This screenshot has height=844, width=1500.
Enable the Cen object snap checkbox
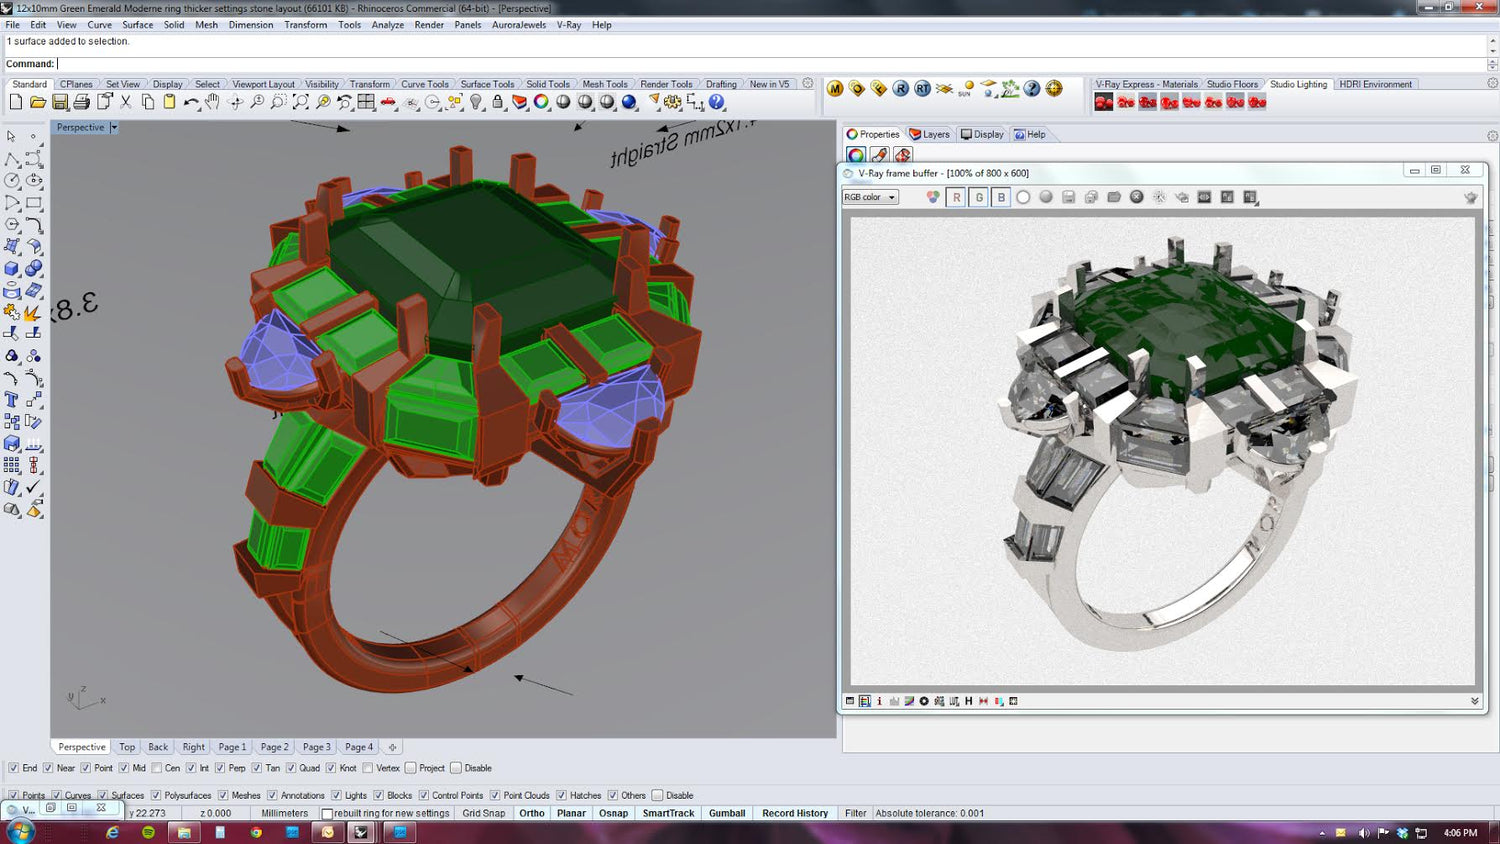(x=157, y=768)
